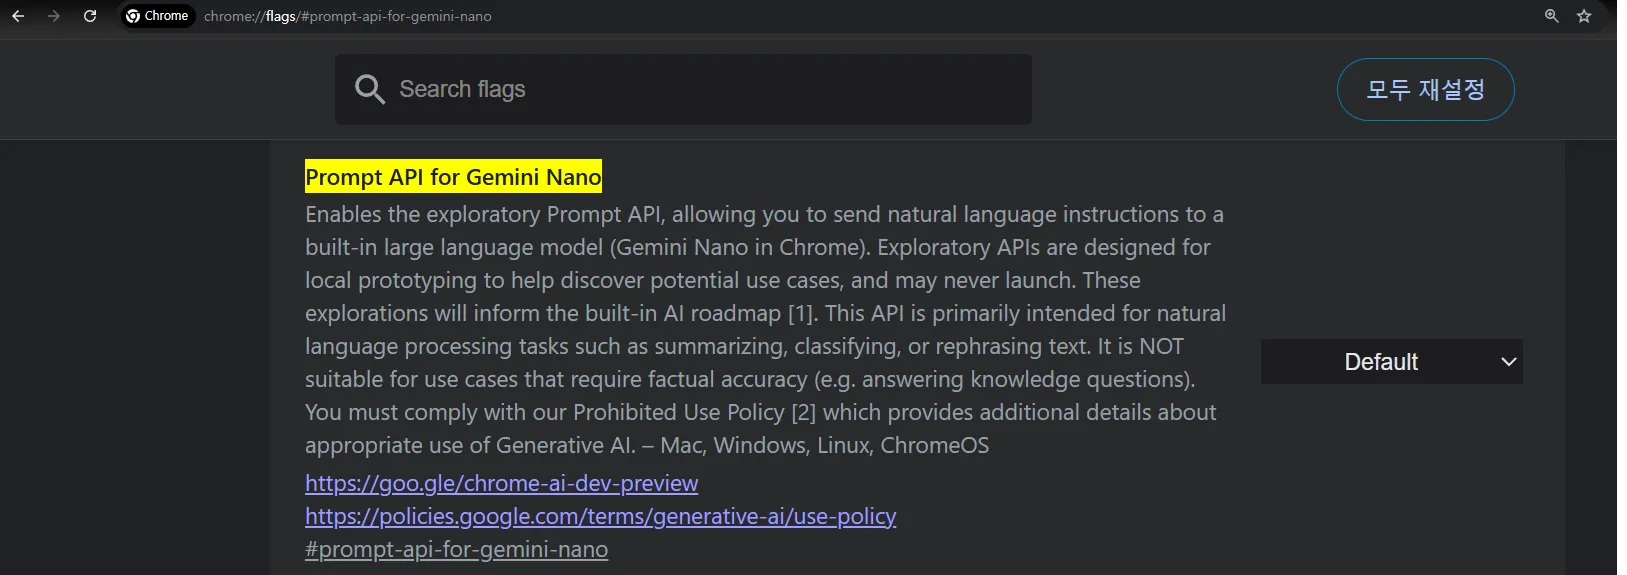The image size is (1627, 575).
Task: Open the generative-ai use-policy link
Action: coord(600,516)
